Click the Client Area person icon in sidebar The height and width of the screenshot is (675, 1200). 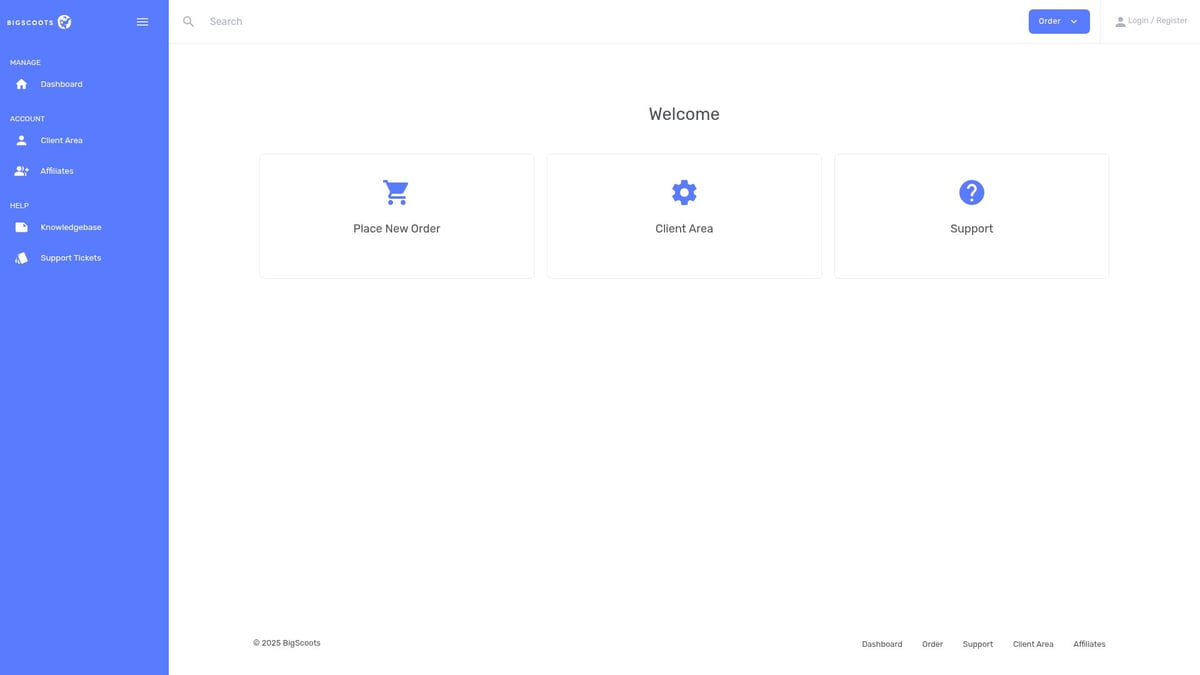click(21, 140)
